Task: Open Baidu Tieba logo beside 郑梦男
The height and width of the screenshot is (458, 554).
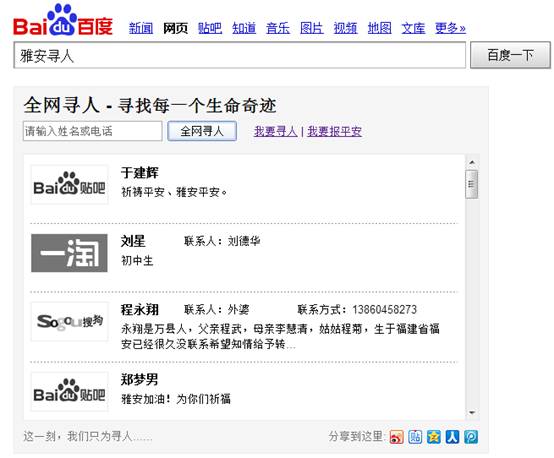Action: [x=69, y=392]
